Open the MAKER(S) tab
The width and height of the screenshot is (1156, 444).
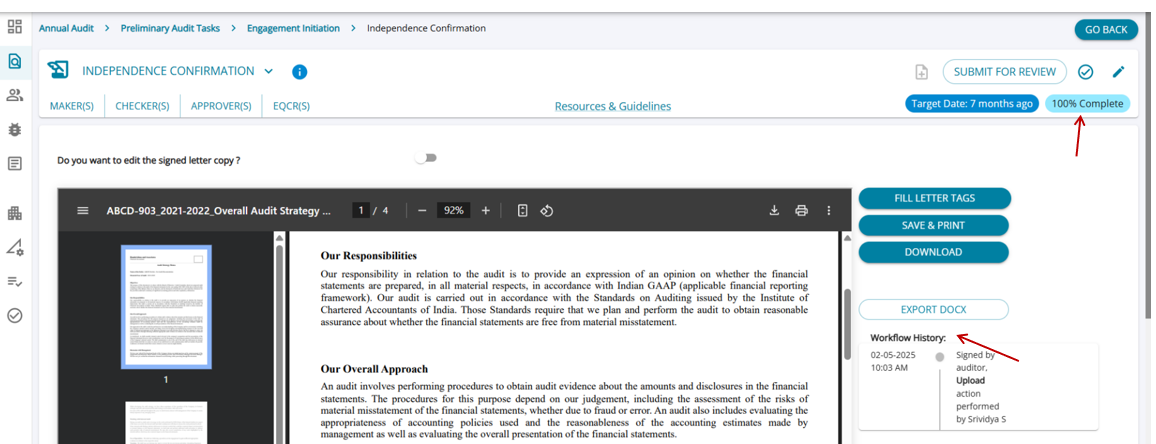point(72,105)
